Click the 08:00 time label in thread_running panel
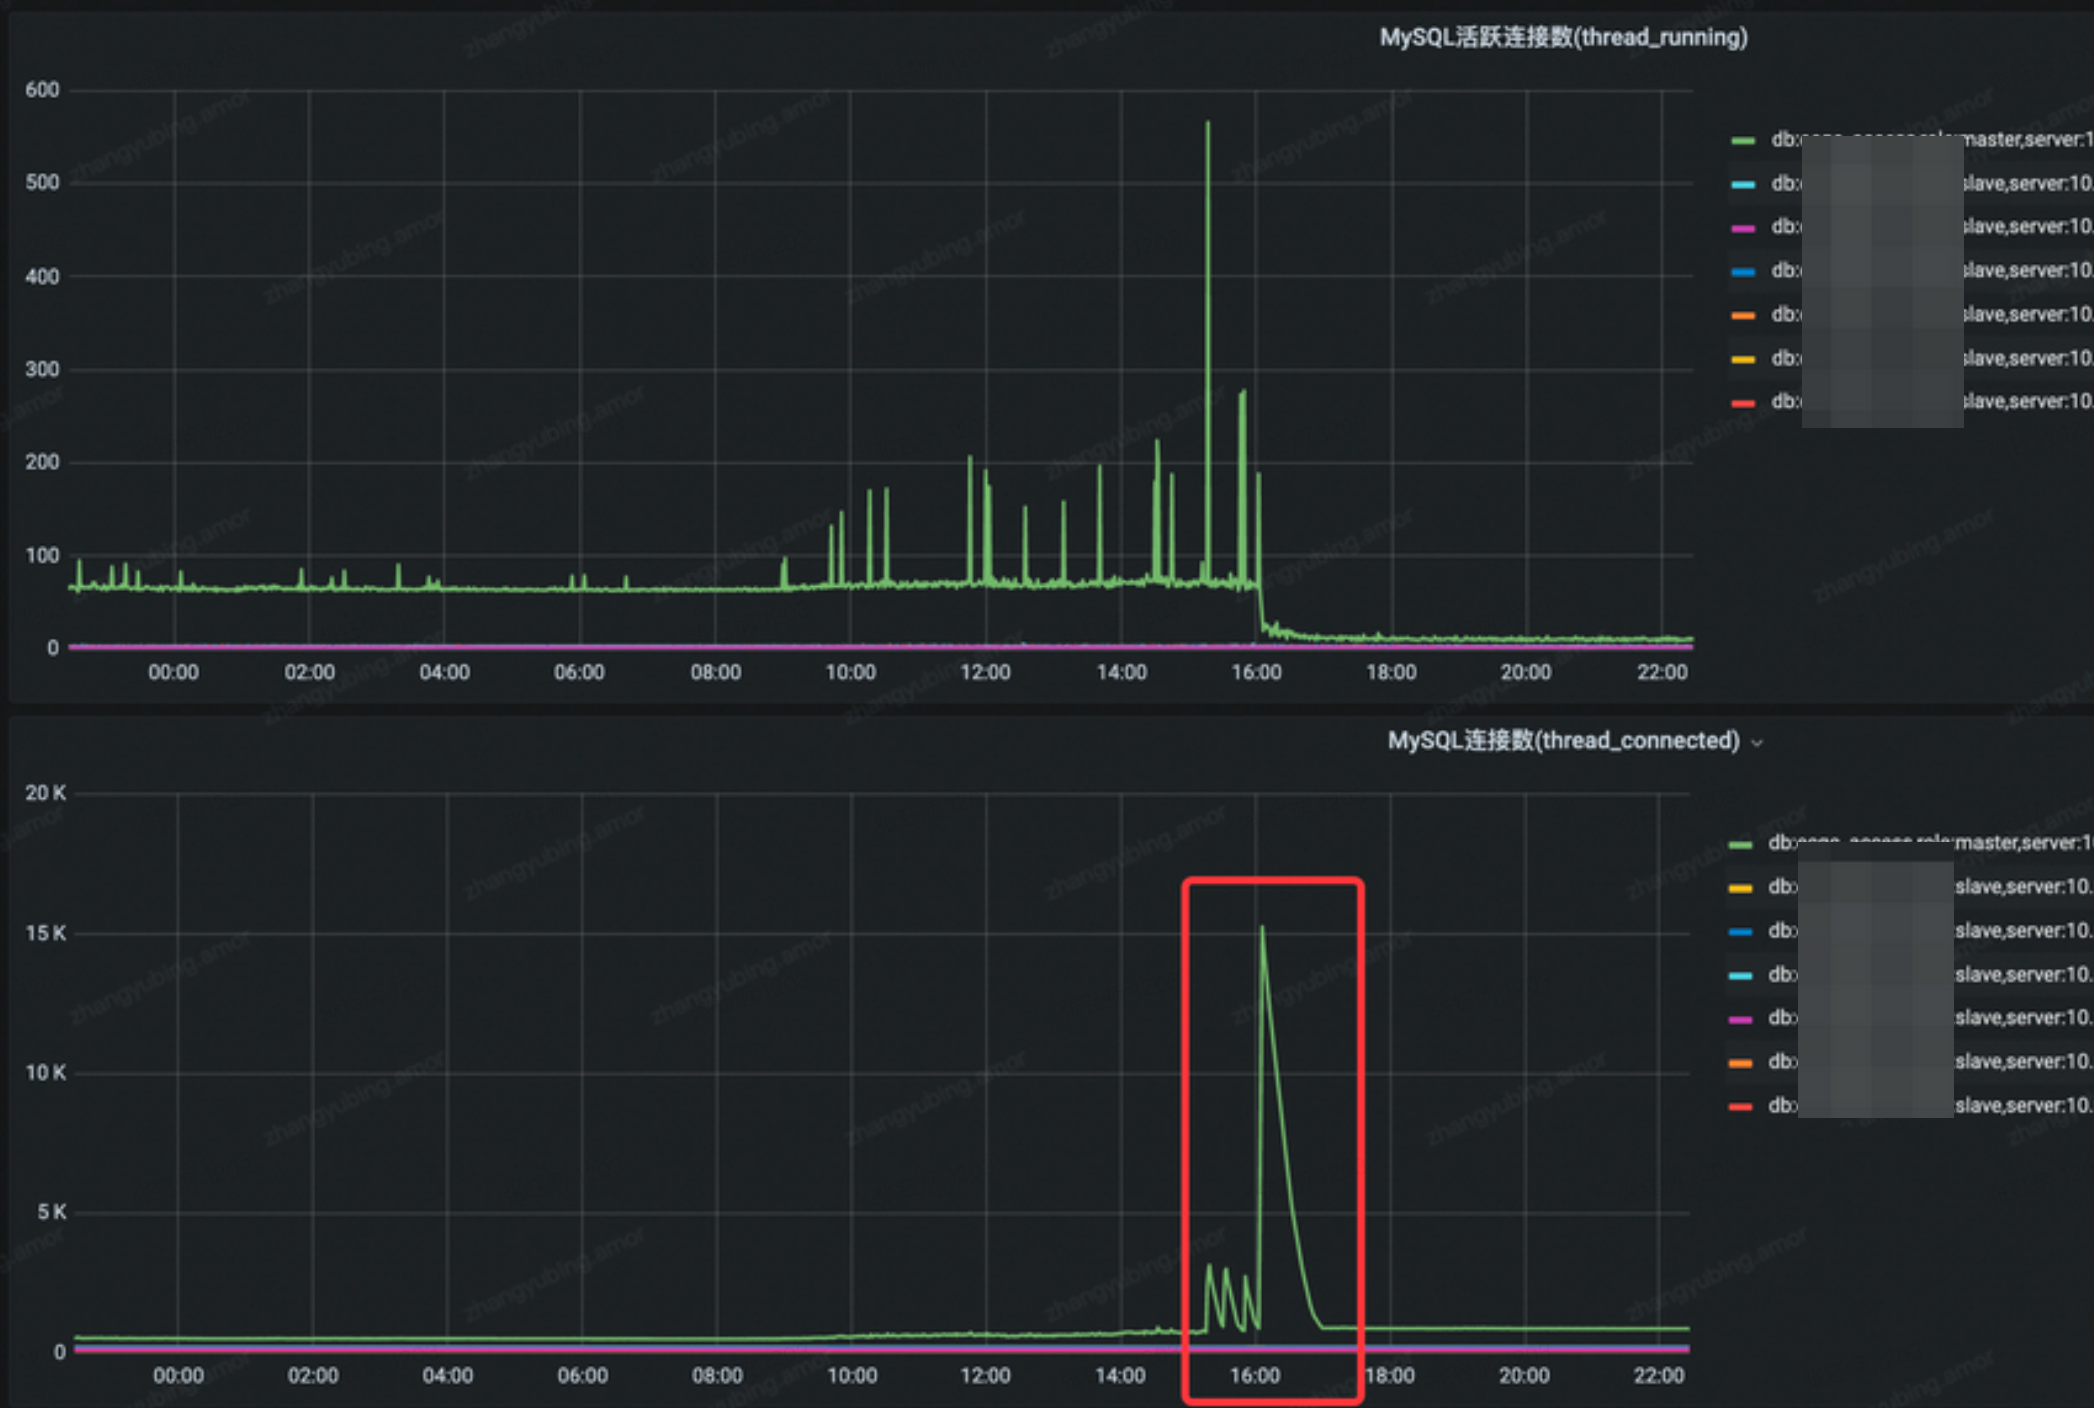The height and width of the screenshot is (1408, 2094). tap(715, 672)
